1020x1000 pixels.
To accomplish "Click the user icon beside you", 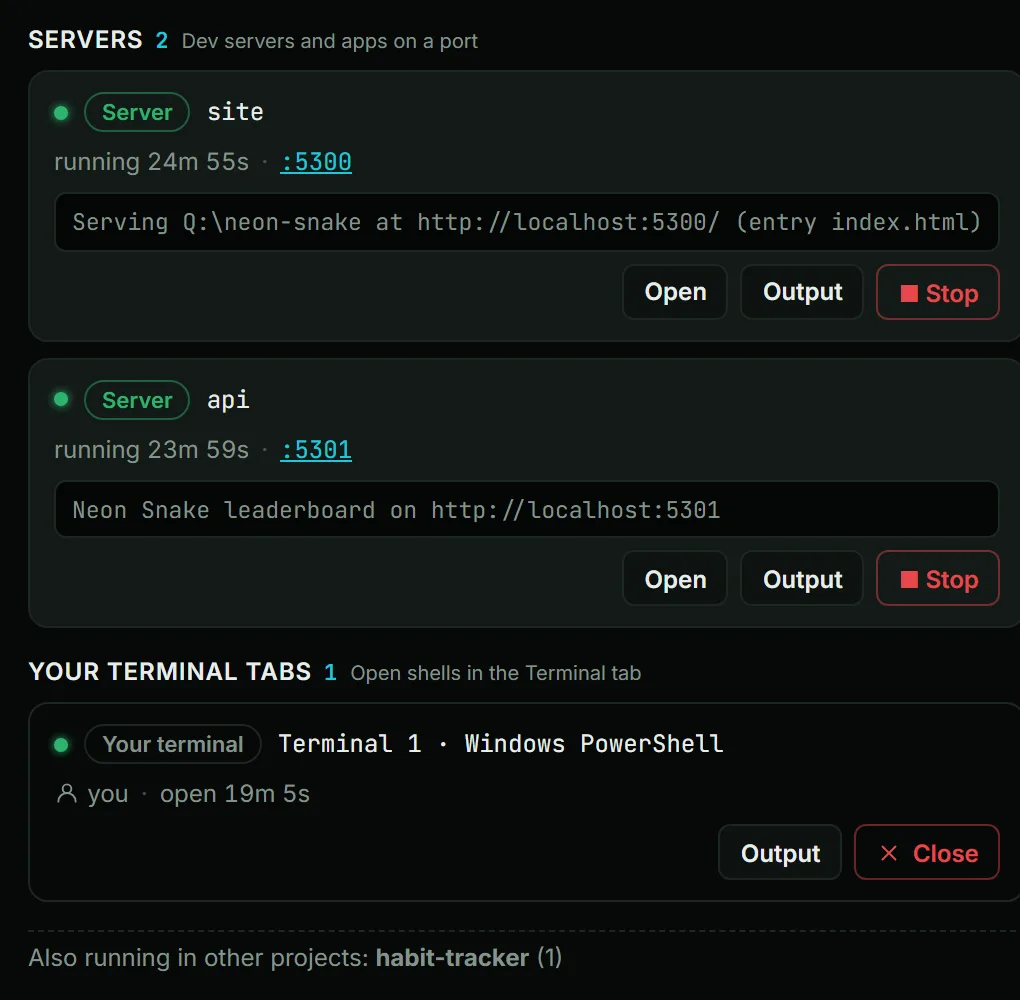I will (66, 794).
